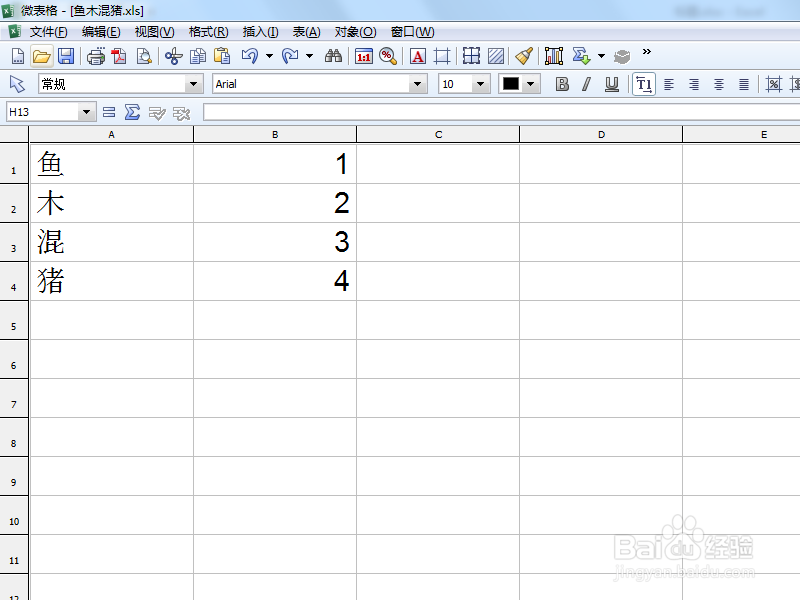
Task: Open Find with the binoculars icon
Action: point(333,56)
